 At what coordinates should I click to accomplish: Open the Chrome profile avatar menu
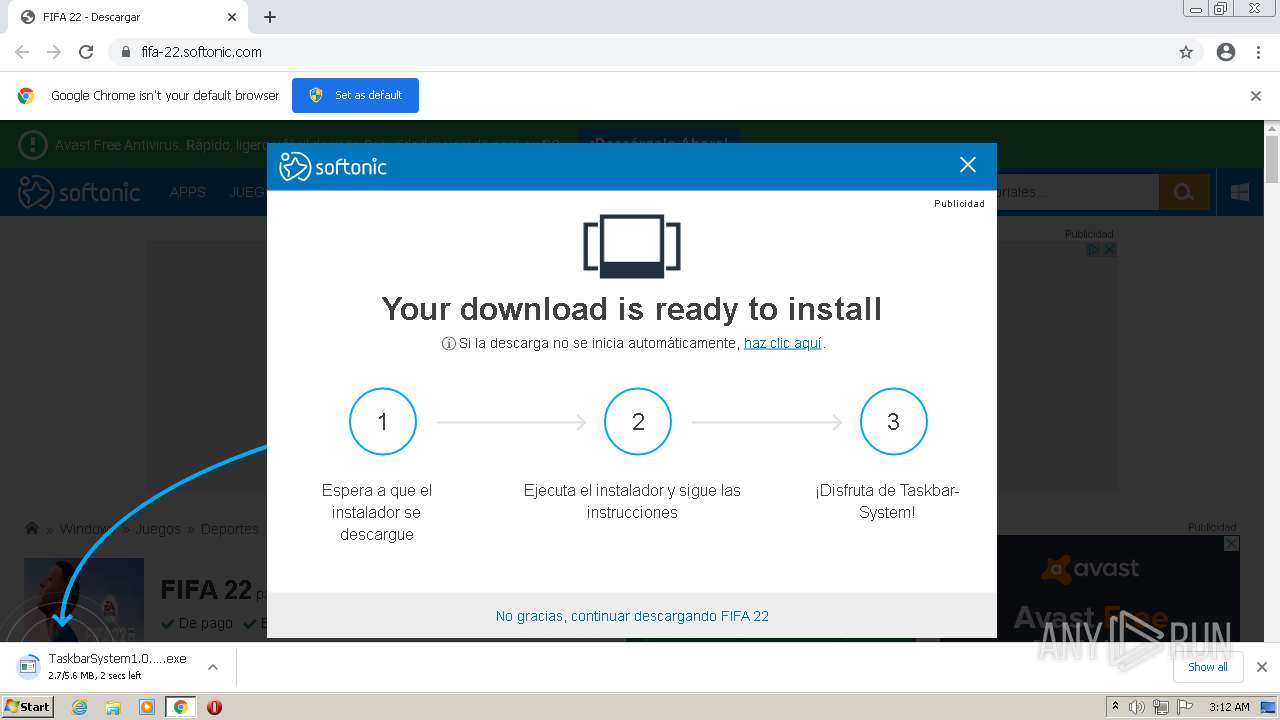click(x=1226, y=52)
